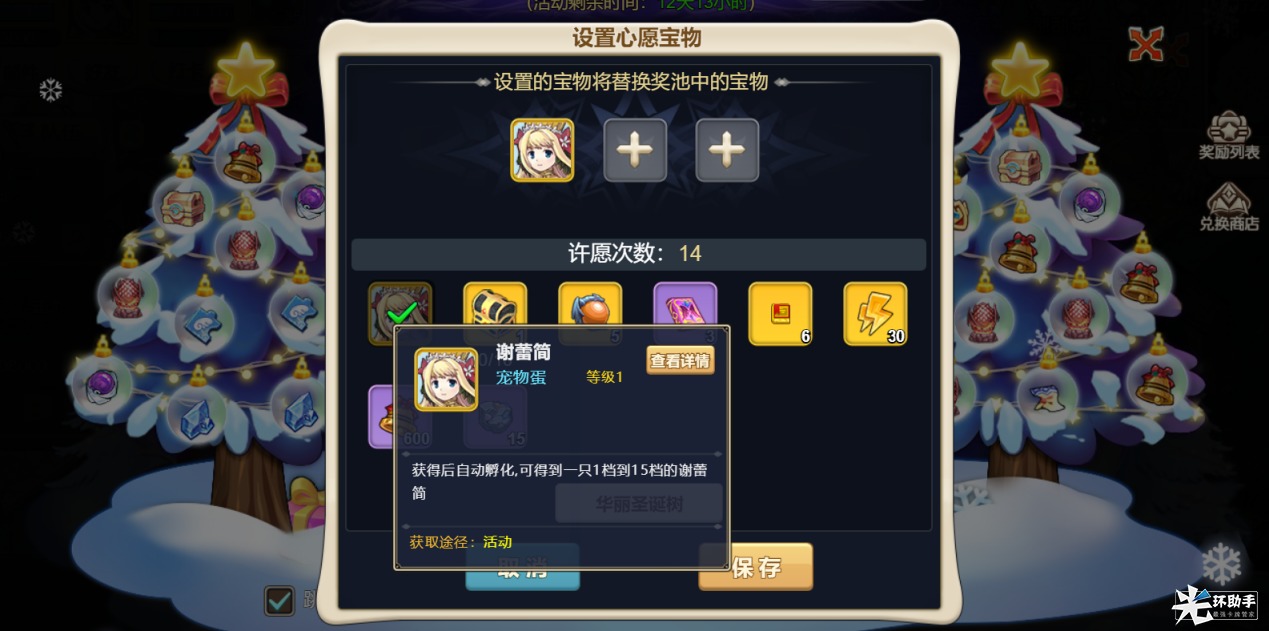Viewport: 1269px width, 631px height.
Task: Toggle the checkbox at bottom left
Action: click(279, 600)
